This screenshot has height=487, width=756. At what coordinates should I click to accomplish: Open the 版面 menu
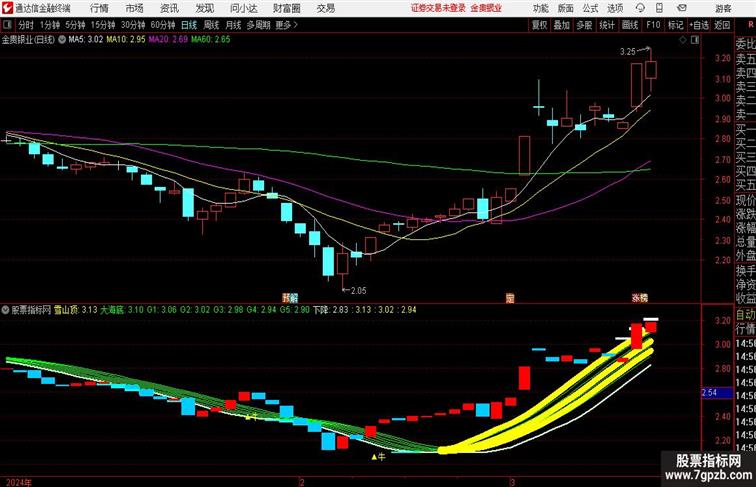pos(566,8)
